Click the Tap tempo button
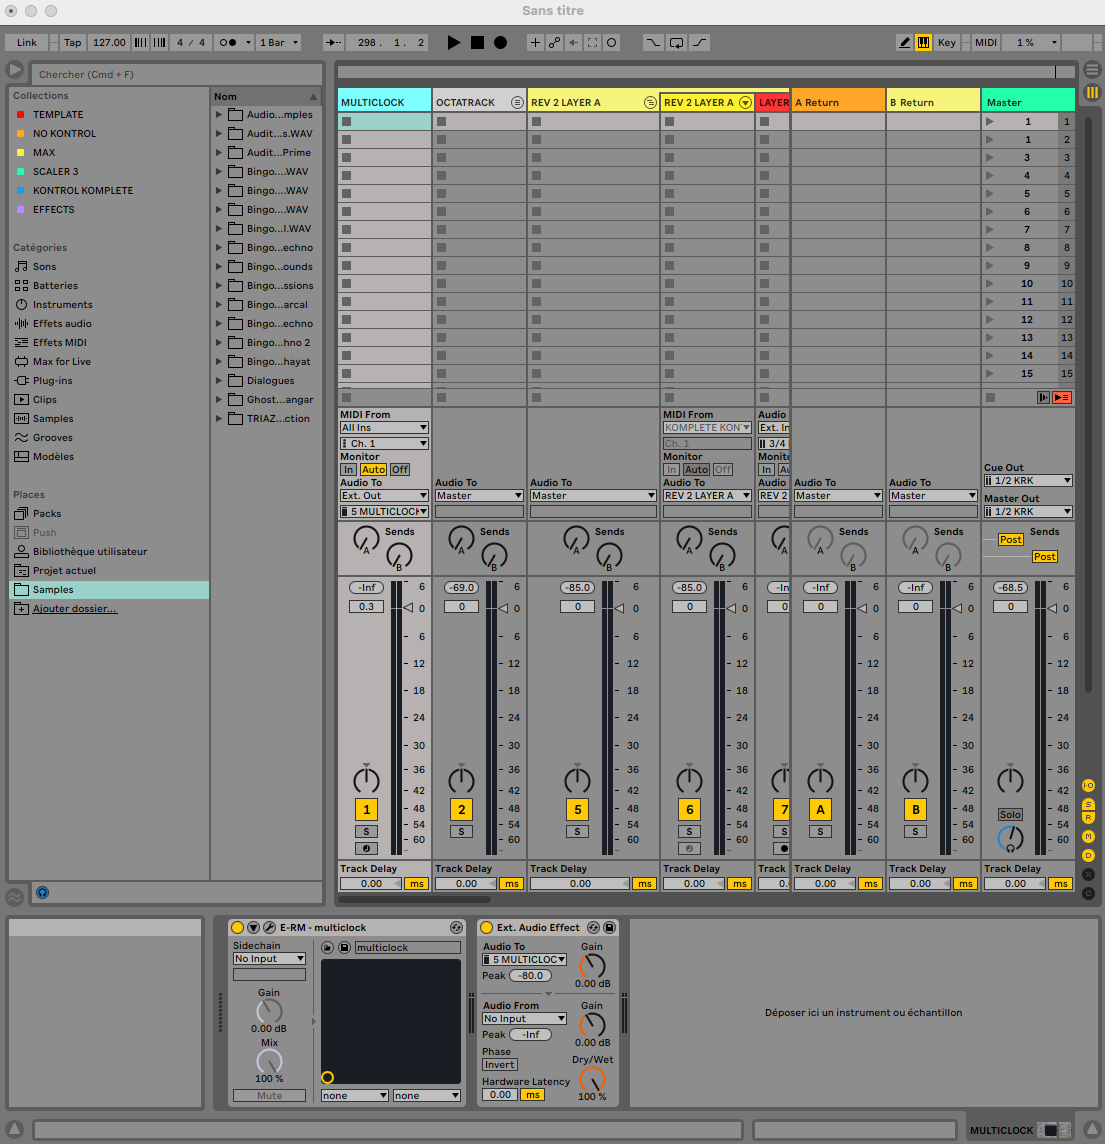 [x=73, y=43]
